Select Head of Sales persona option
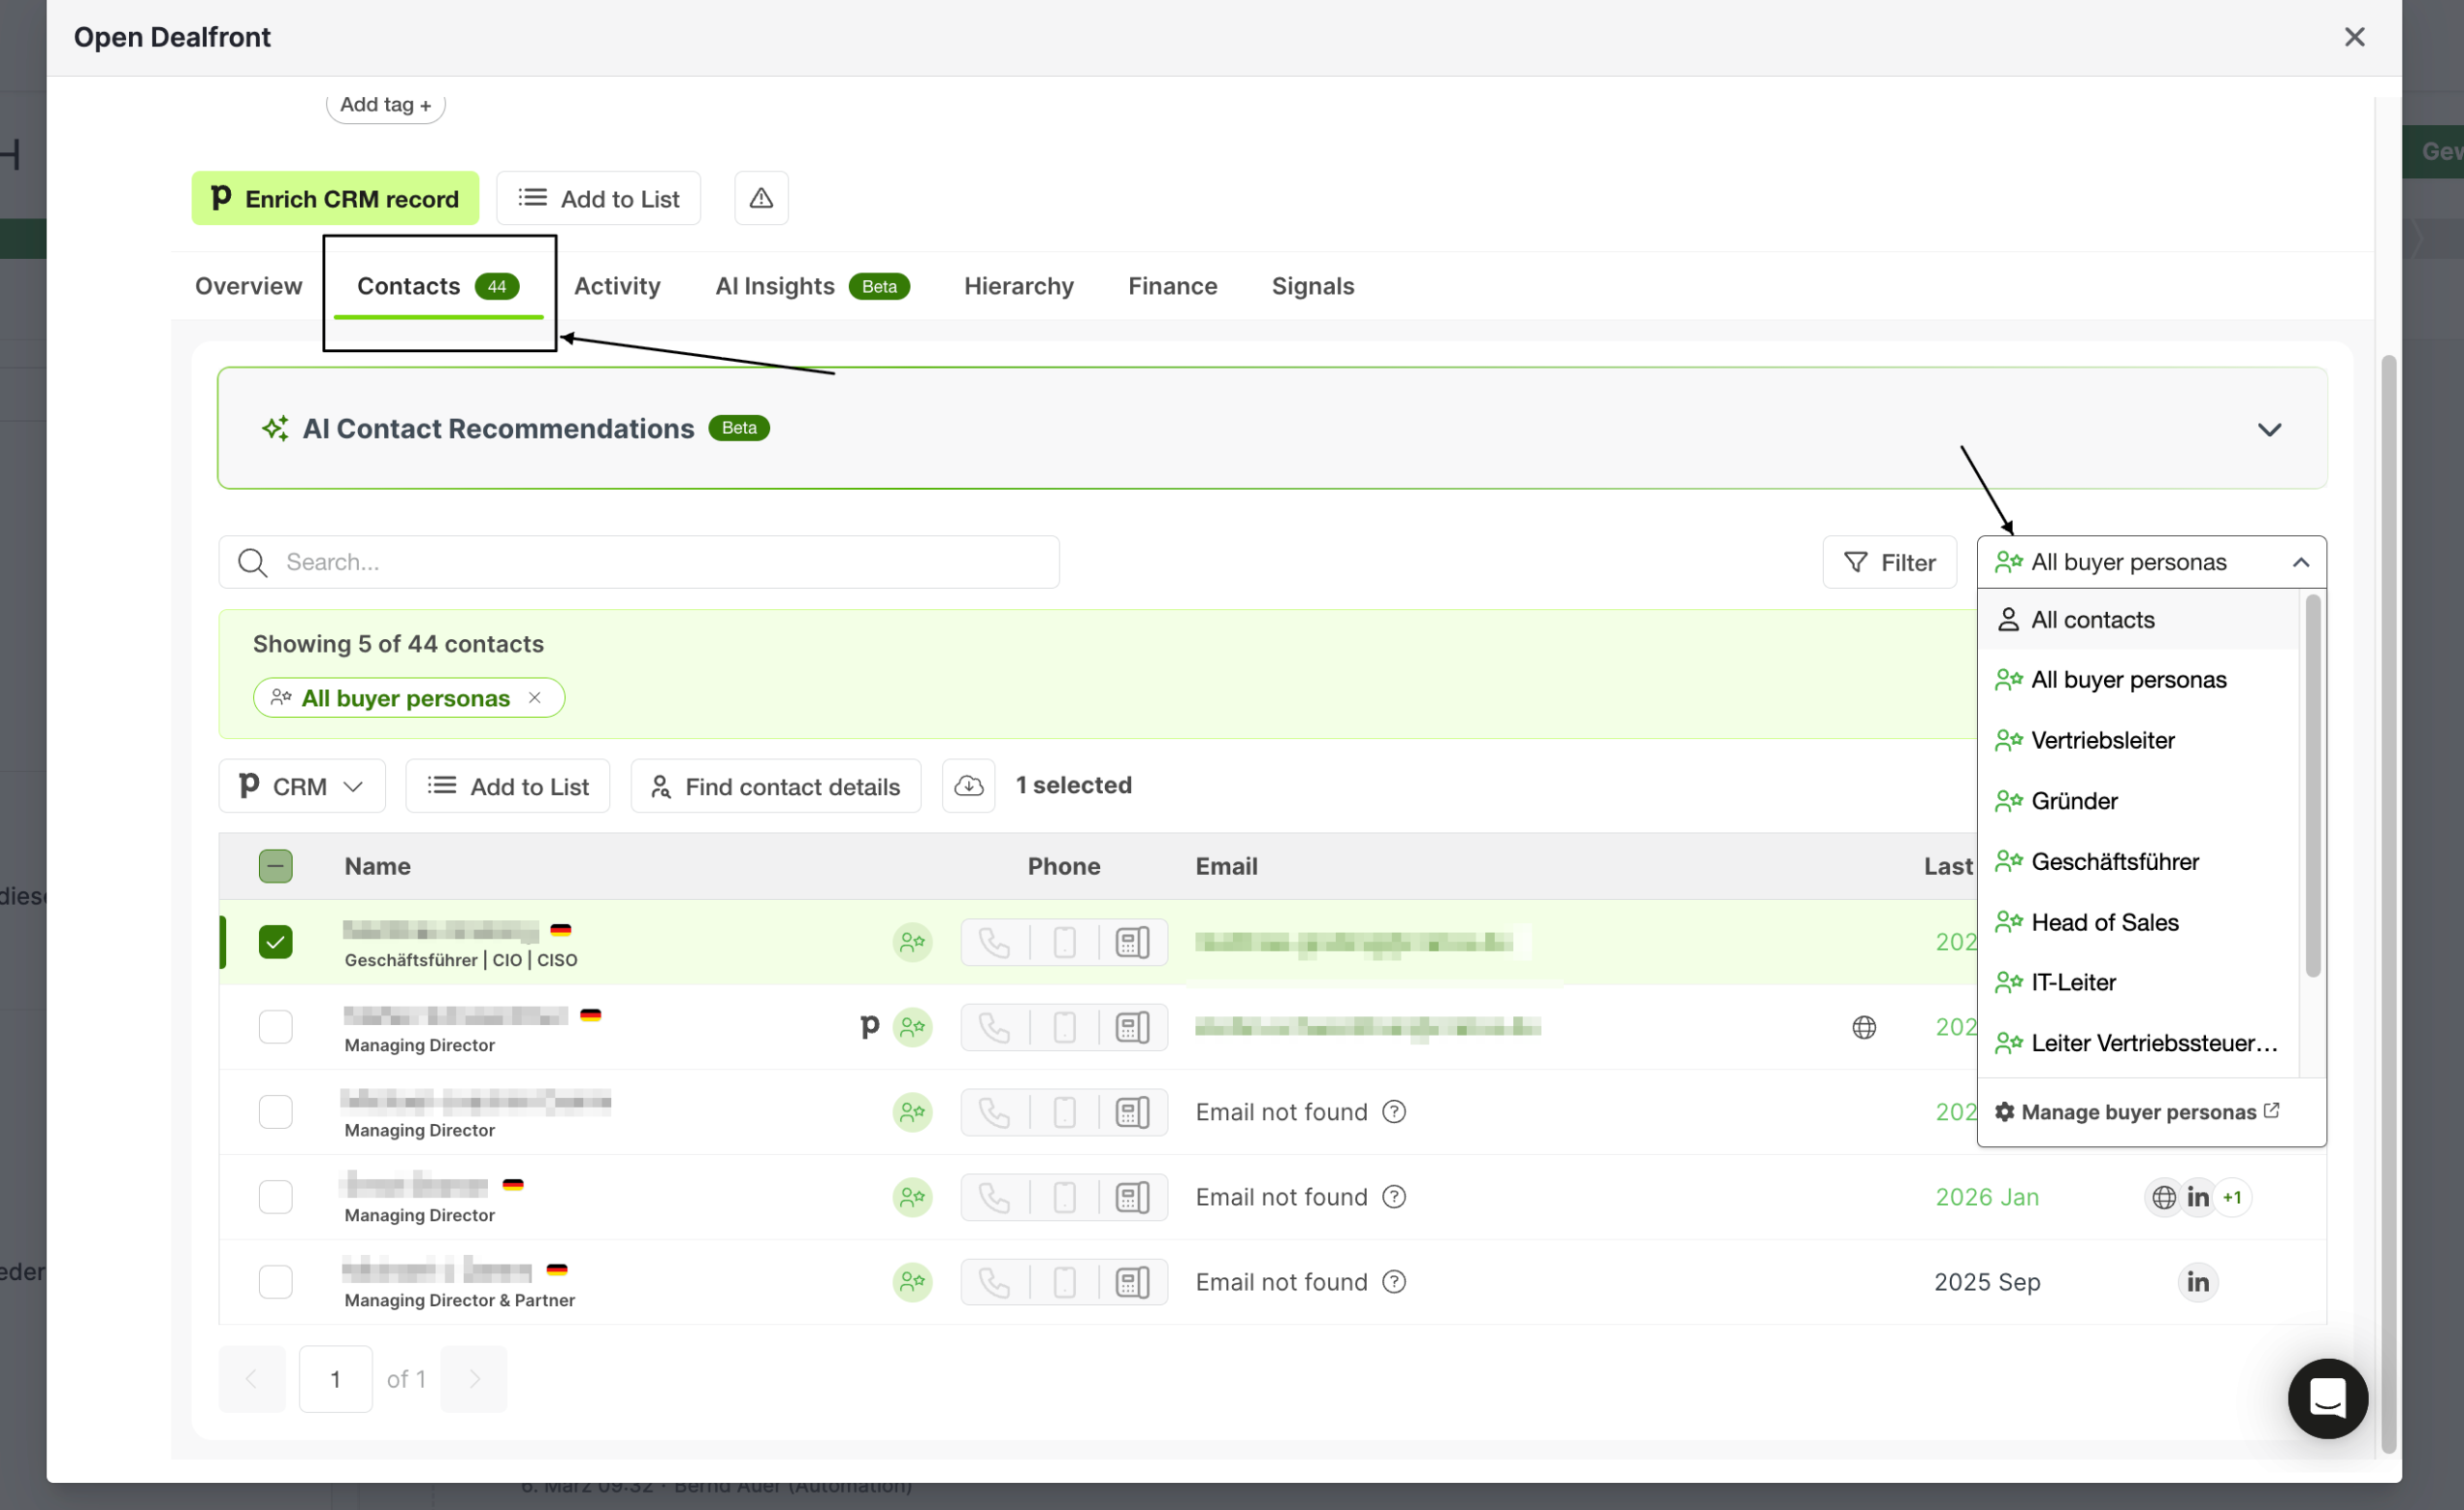The height and width of the screenshot is (1510, 2464). (2104, 922)
